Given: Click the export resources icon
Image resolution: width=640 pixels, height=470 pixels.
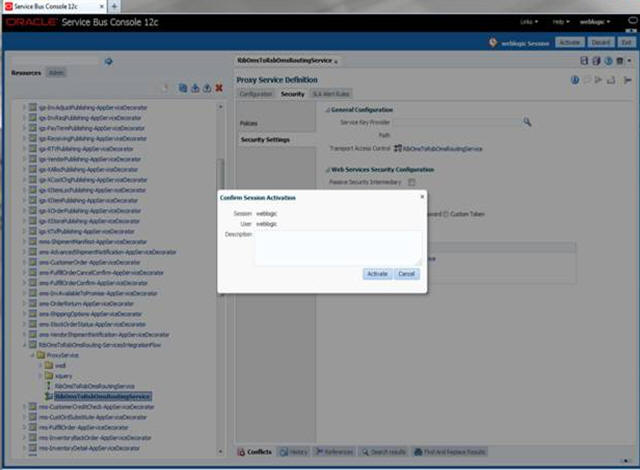Looking at the screenshot, I should click(x=207, y=88).
